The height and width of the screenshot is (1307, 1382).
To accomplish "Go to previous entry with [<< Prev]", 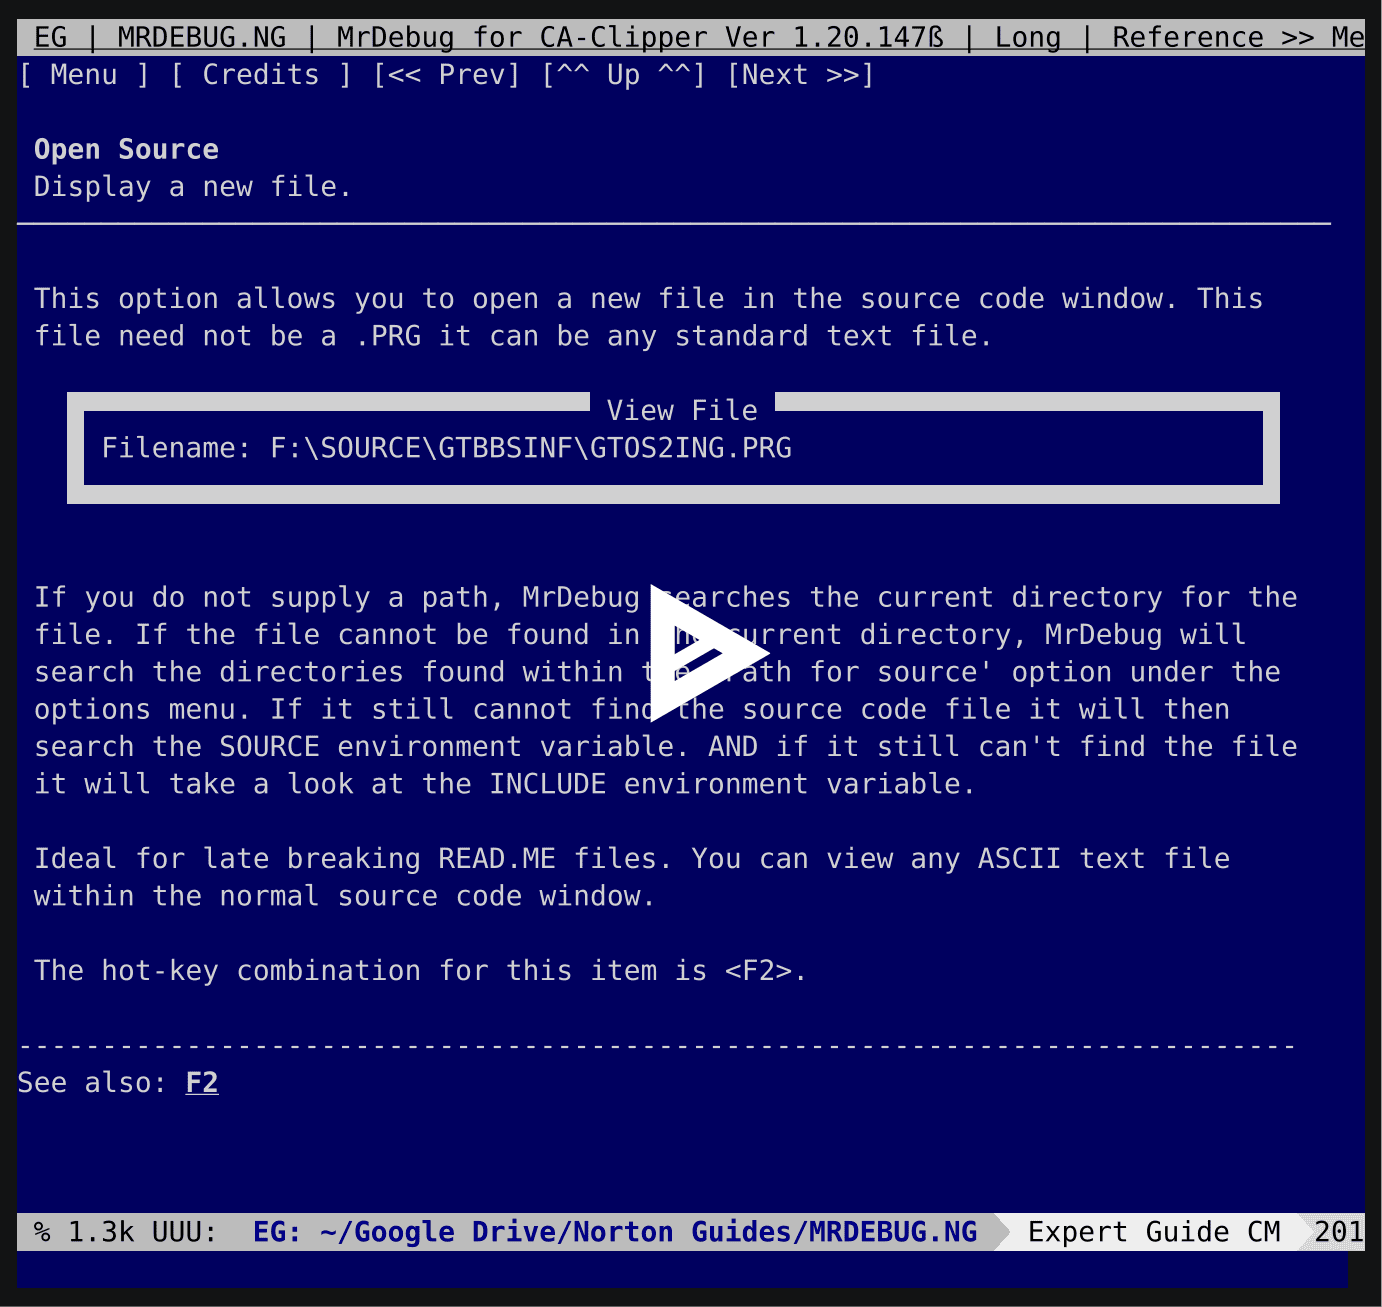I will click(x=447, y=75).
